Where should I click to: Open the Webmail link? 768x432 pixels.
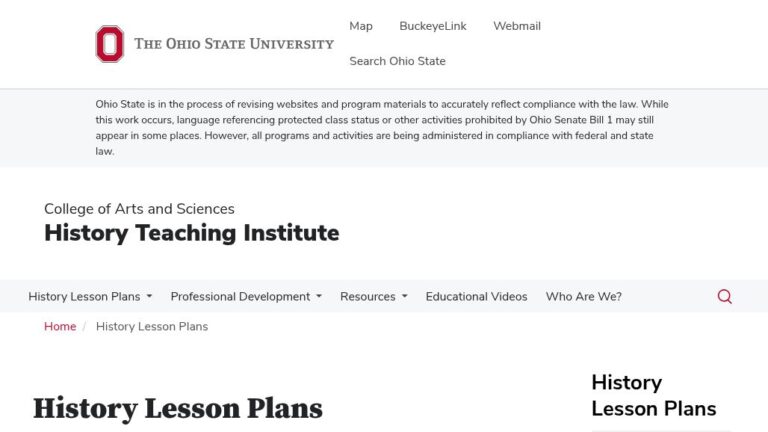click(x=516, y=26)
